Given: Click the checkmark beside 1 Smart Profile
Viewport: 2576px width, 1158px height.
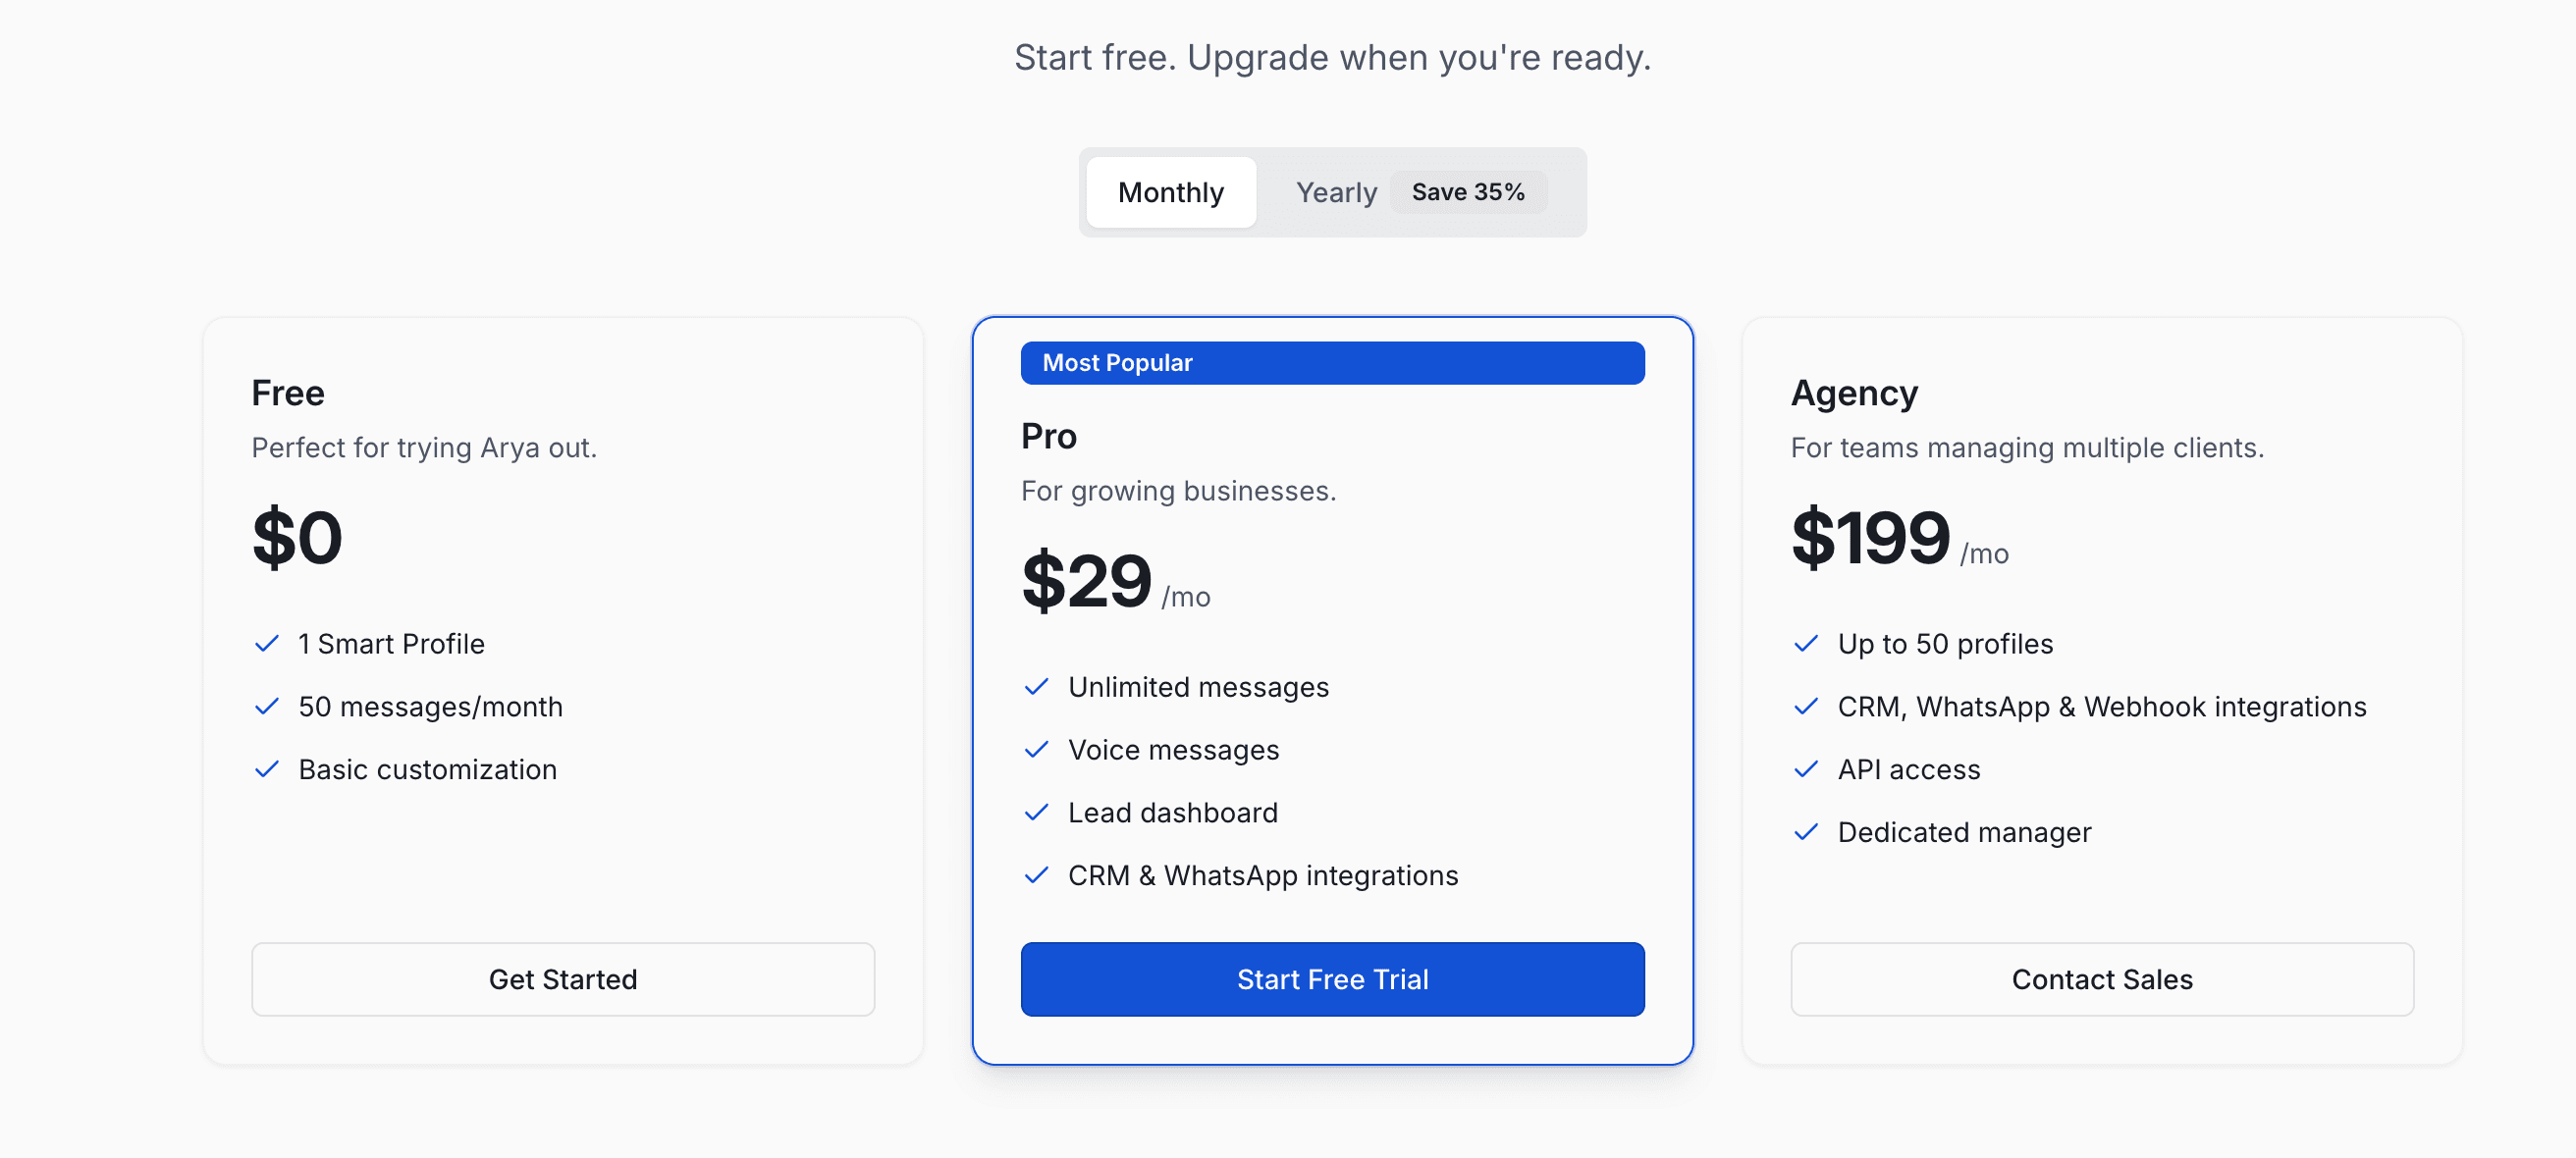Looking at the screenshot, I should point(266,644).
